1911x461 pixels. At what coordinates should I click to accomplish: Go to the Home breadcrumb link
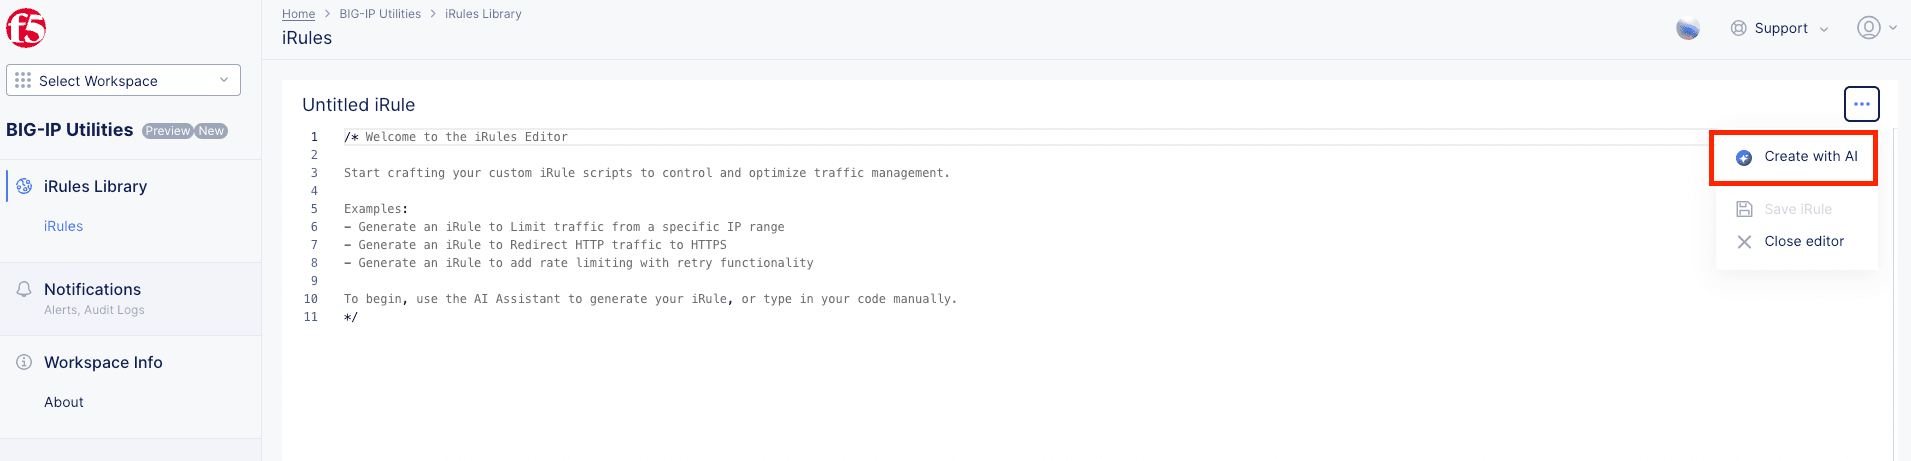(298, 14)
